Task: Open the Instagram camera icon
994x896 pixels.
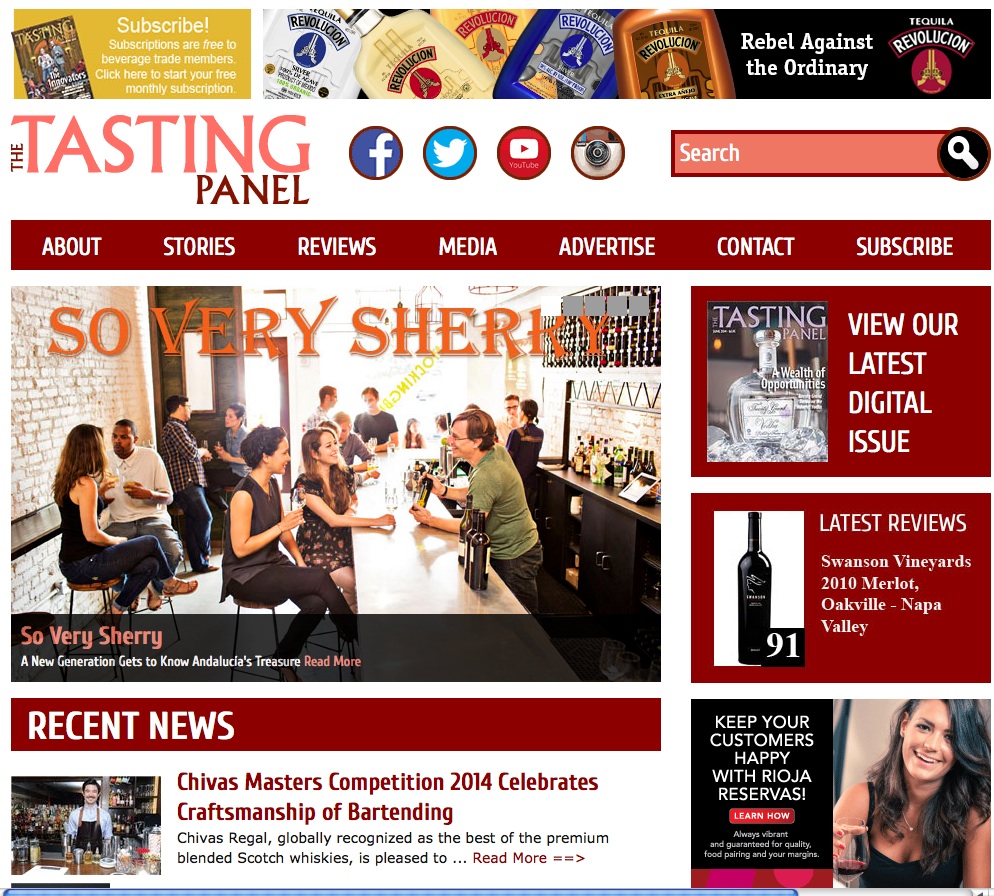Action: [x=598, y=153]
